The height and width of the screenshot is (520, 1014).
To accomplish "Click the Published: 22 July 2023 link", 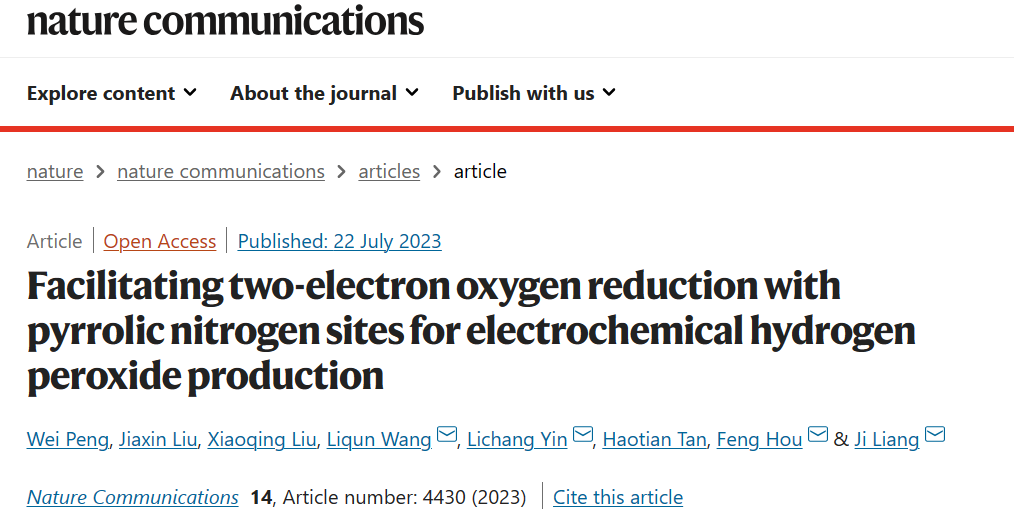I will (x=340, y=241).
